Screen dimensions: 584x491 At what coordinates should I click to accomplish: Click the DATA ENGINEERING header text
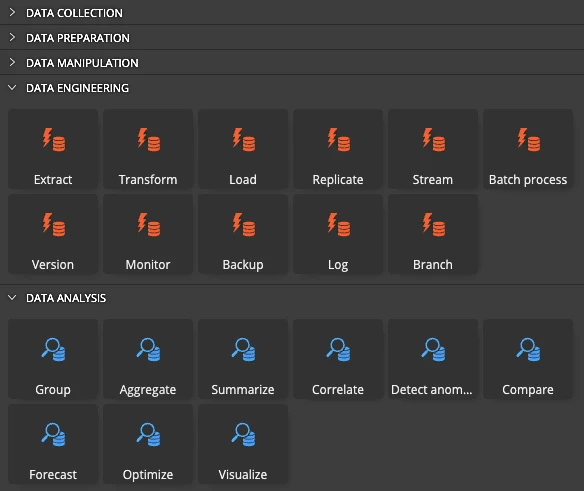[77, 88]
